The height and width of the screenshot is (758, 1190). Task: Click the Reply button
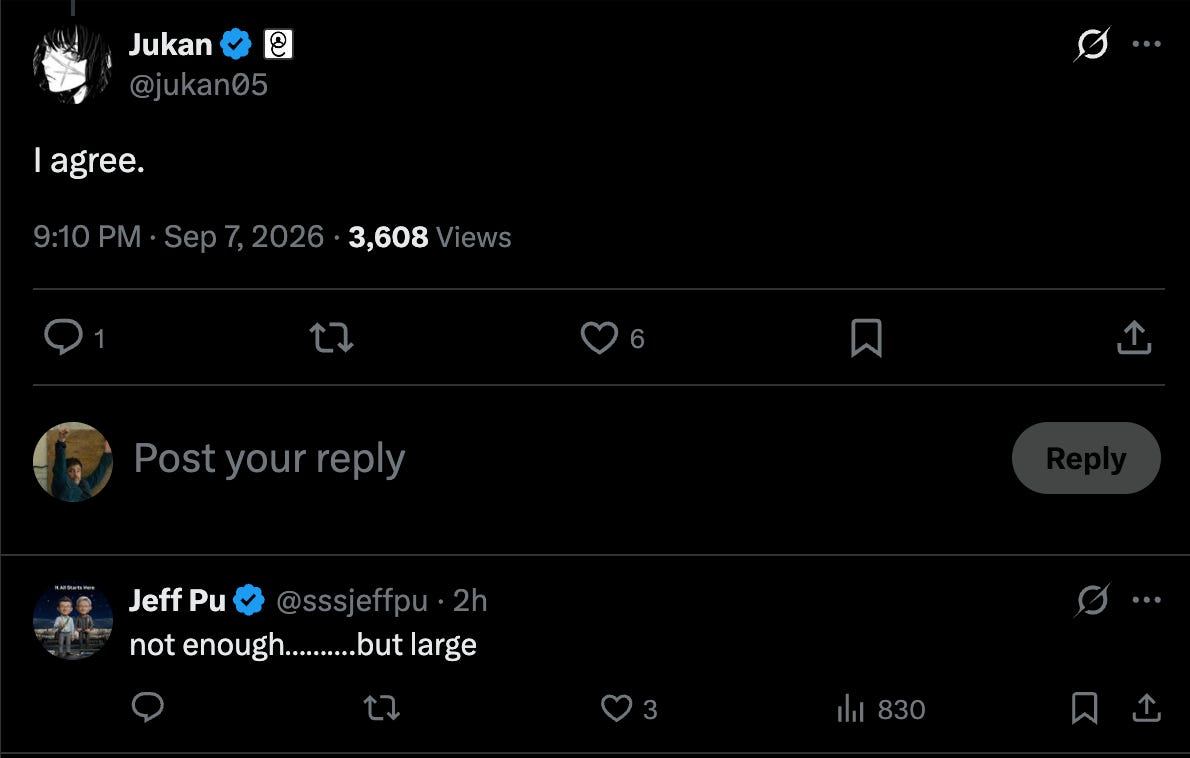[1086, 458]
